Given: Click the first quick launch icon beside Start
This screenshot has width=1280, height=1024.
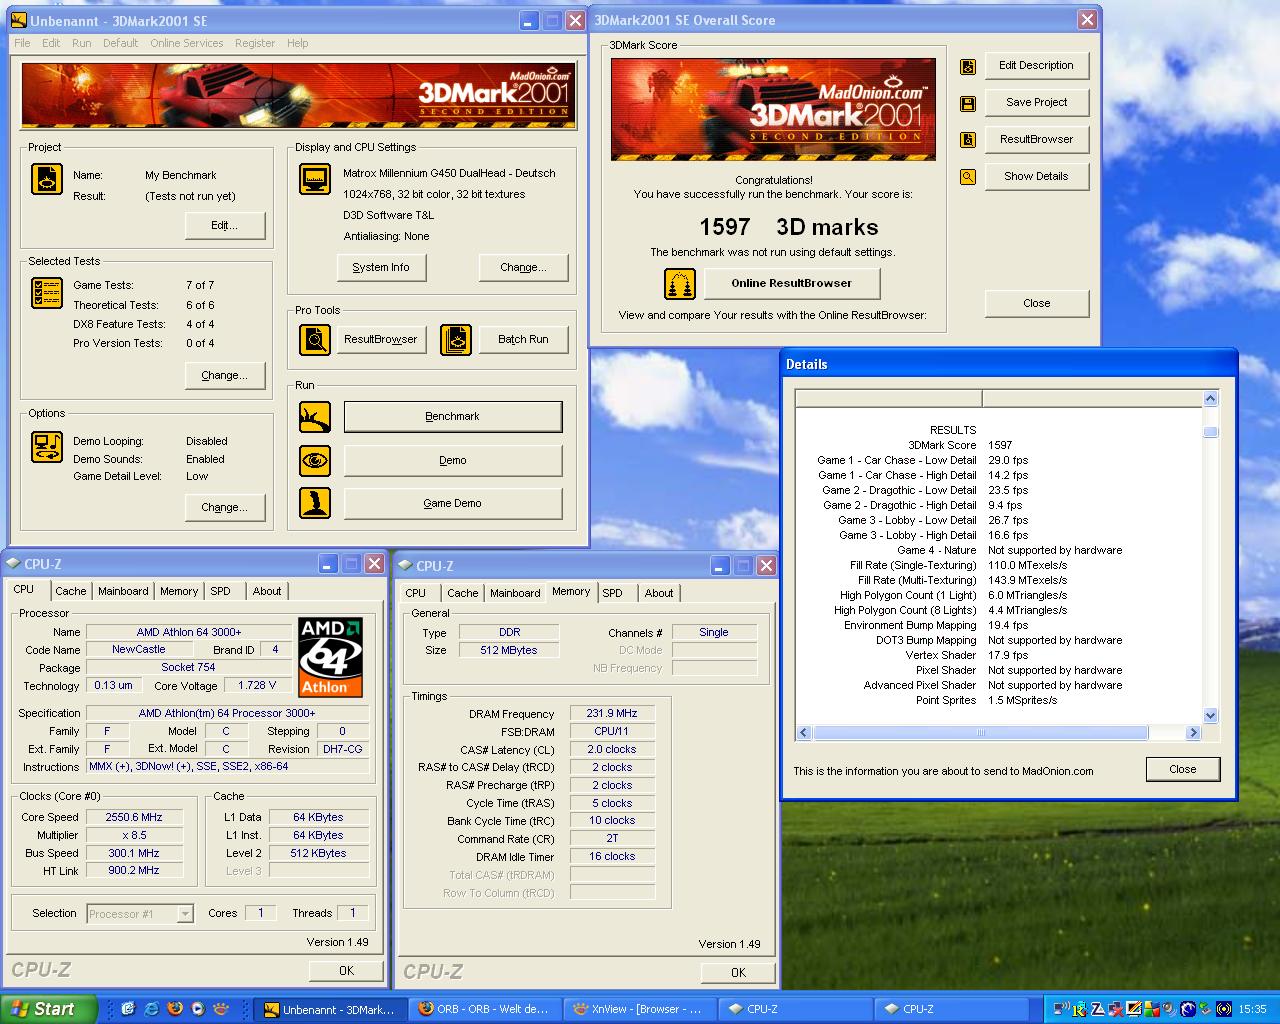Looking at the screenshot, I should point(129,1009).
